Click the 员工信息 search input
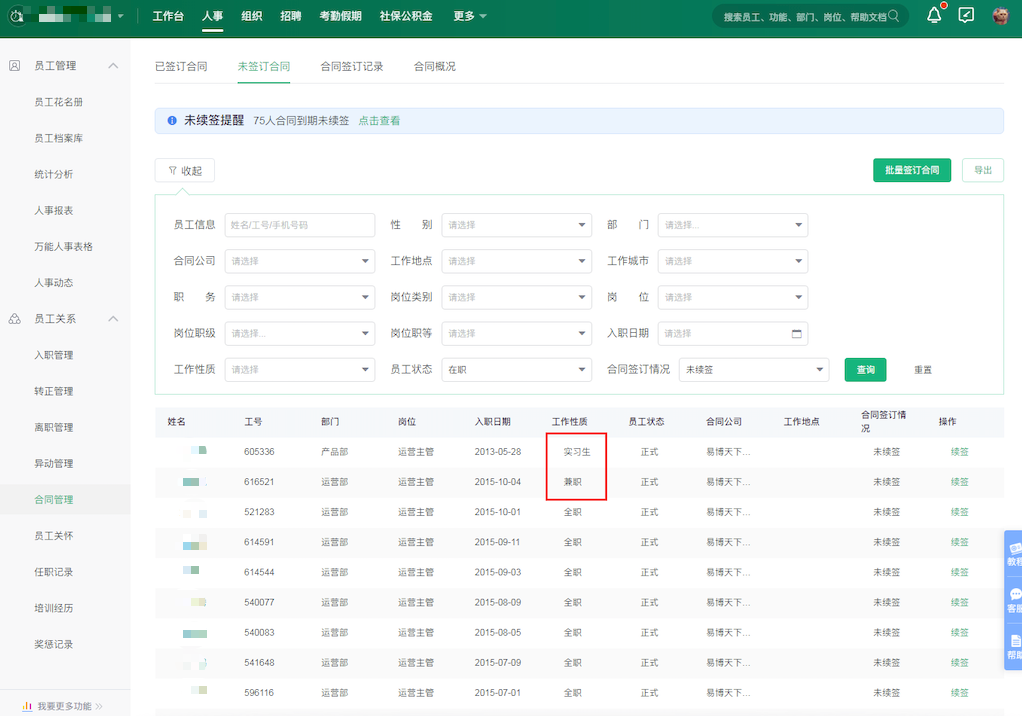The height and width of the screenshot is (716, 1022). coord(300,225)
